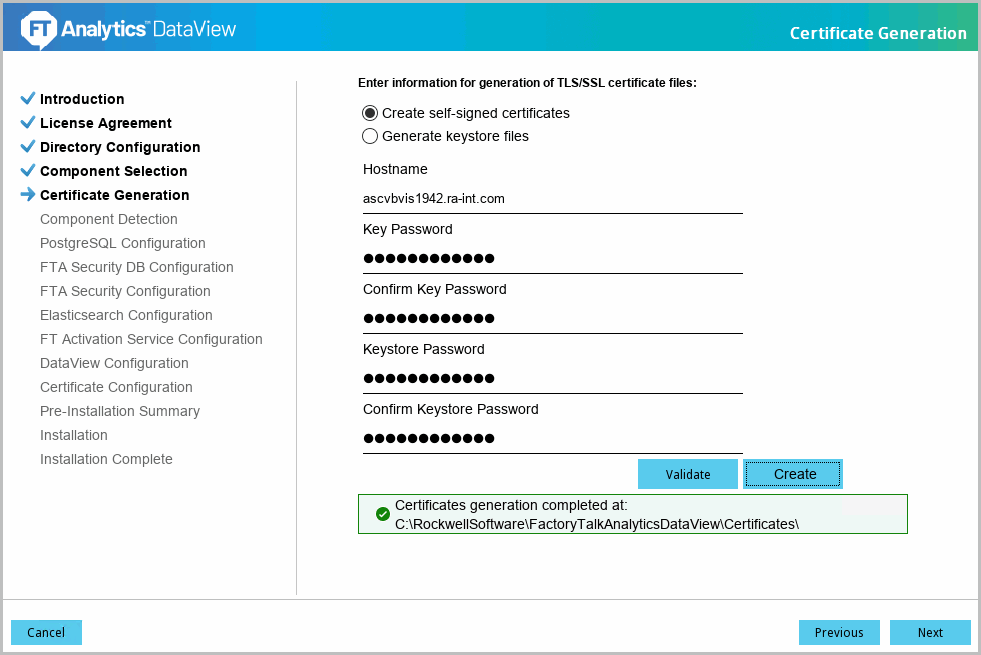Focus the Hostname text field
Viewport: 981px width, 655px height.
(552, 199)
